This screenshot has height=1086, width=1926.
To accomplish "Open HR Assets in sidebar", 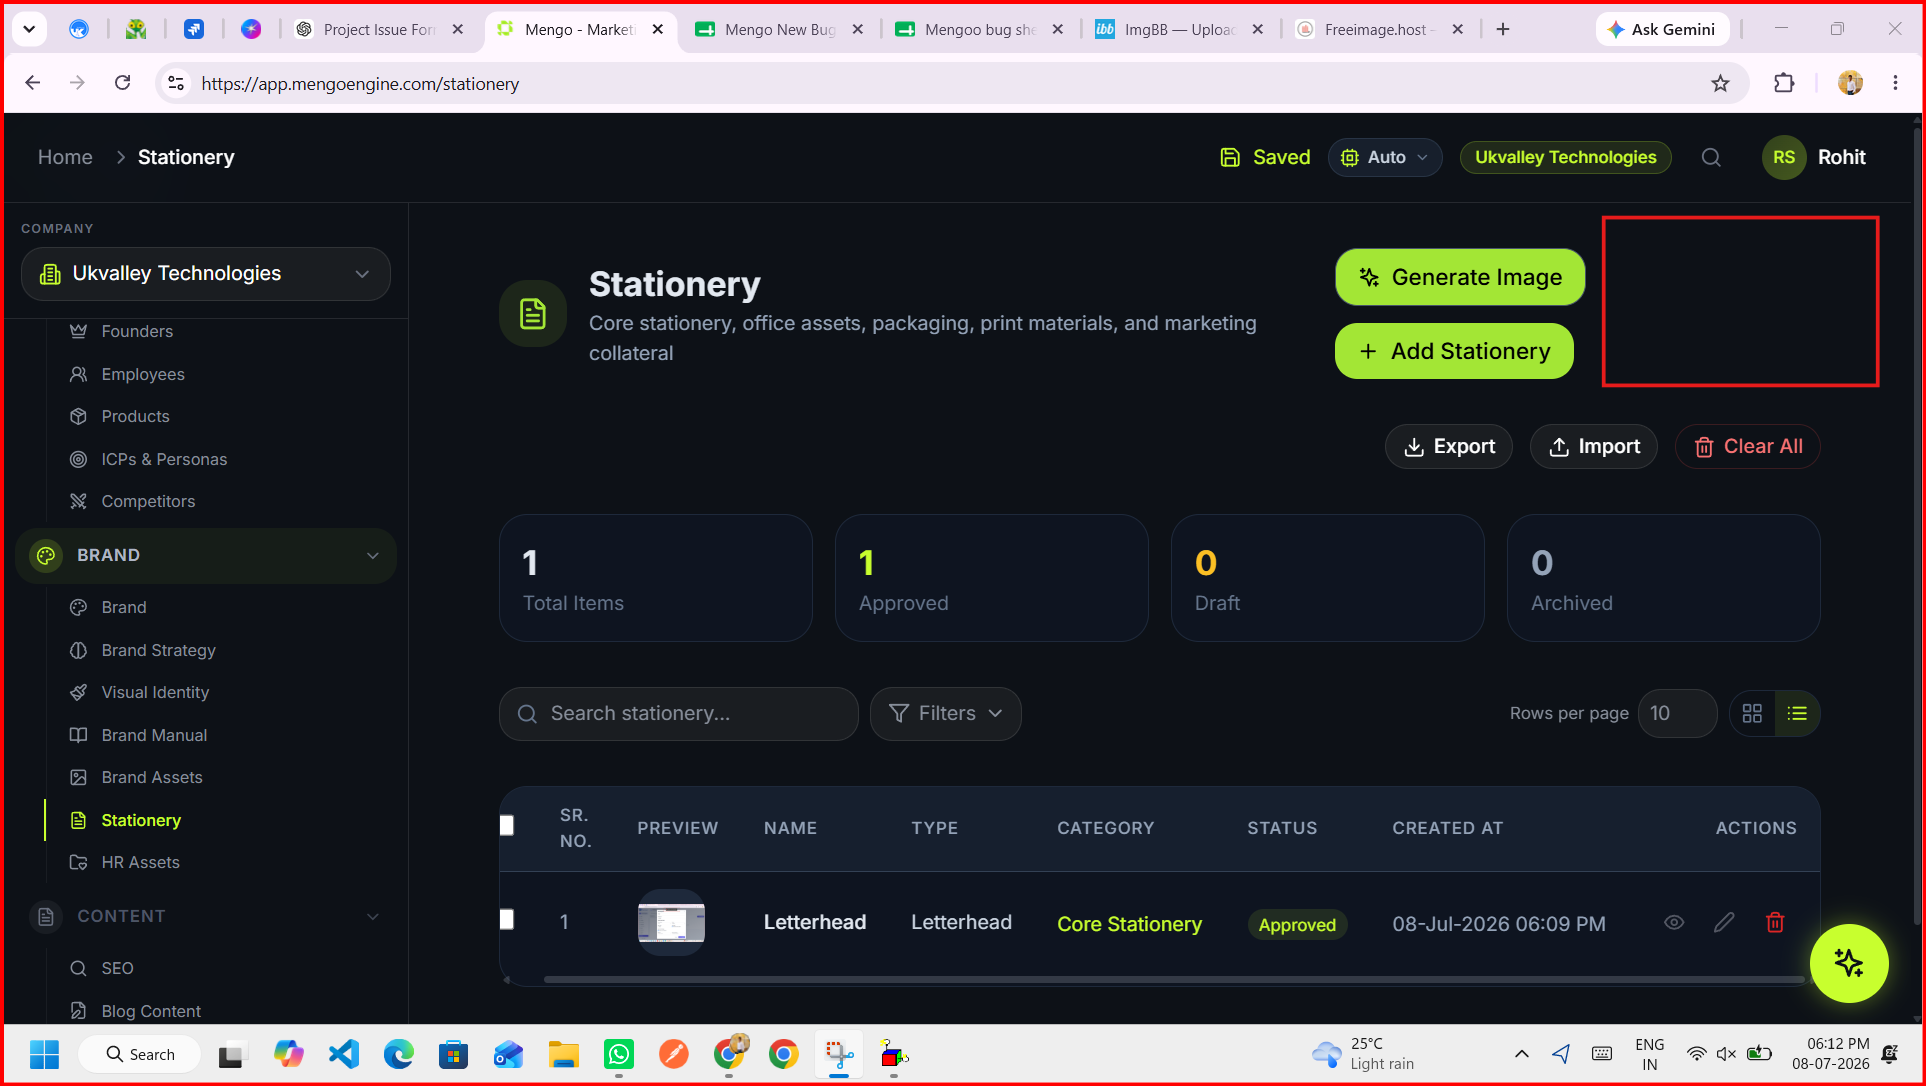I will click(x=140, y=862).
